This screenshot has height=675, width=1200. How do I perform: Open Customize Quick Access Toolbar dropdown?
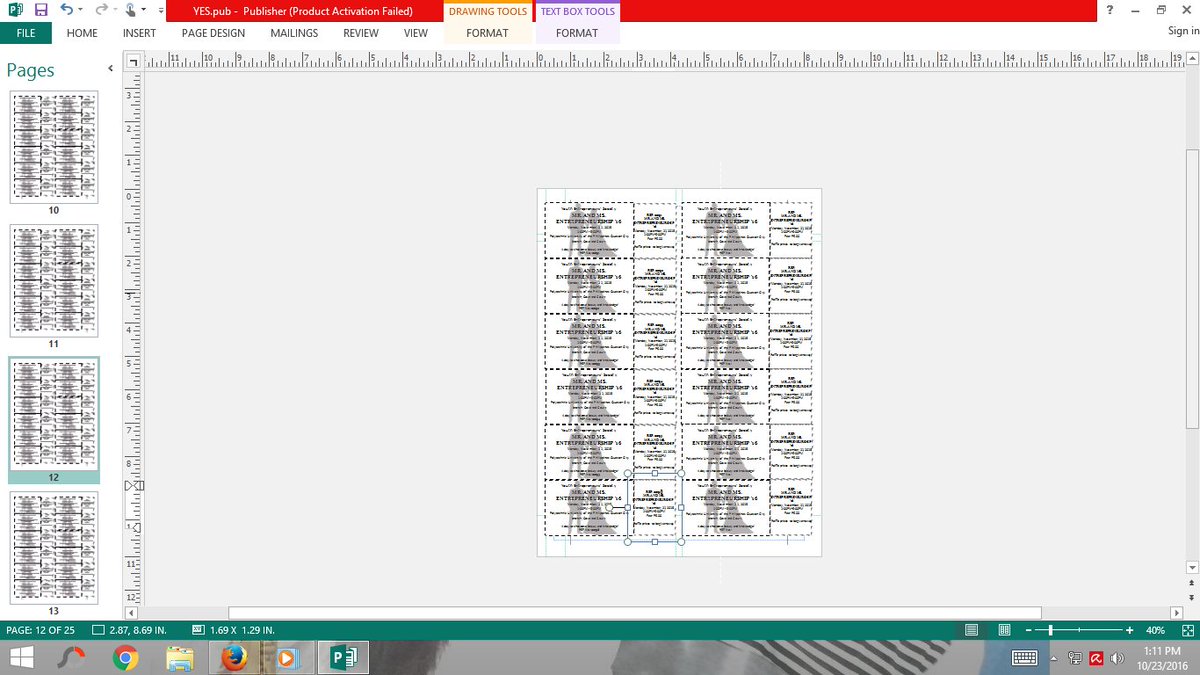[161, 10]
